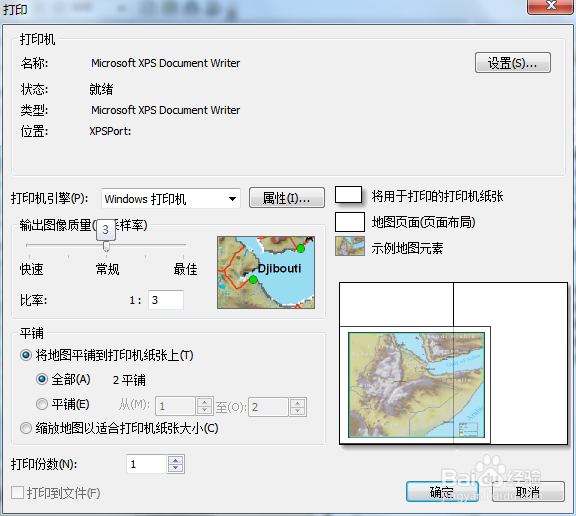Screen dimensions: 576x516
Task: Click the 就绪 printer status text
Action: [101, 89]
